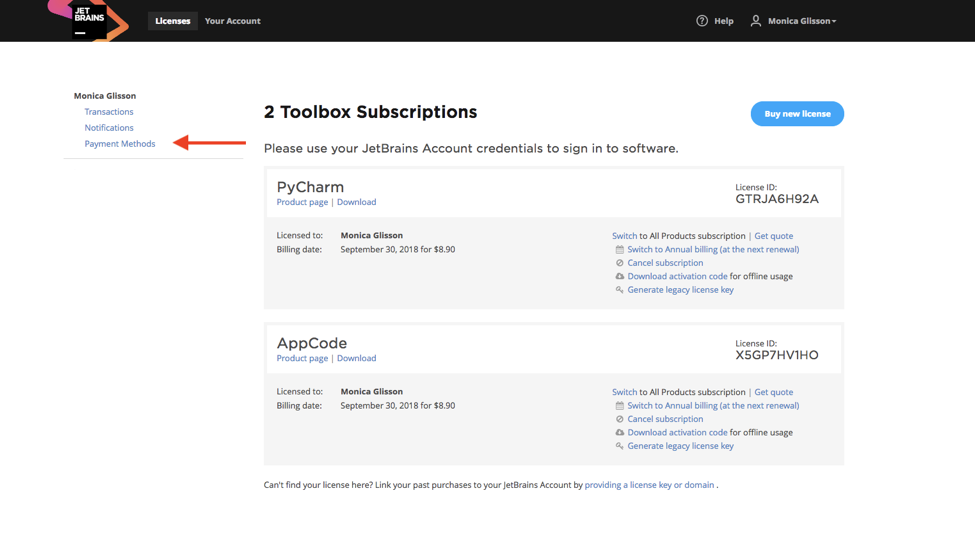This screenshot has width=975, height=554.
Task: Switch to the Licenses tab
Action: tap(173, 21)
